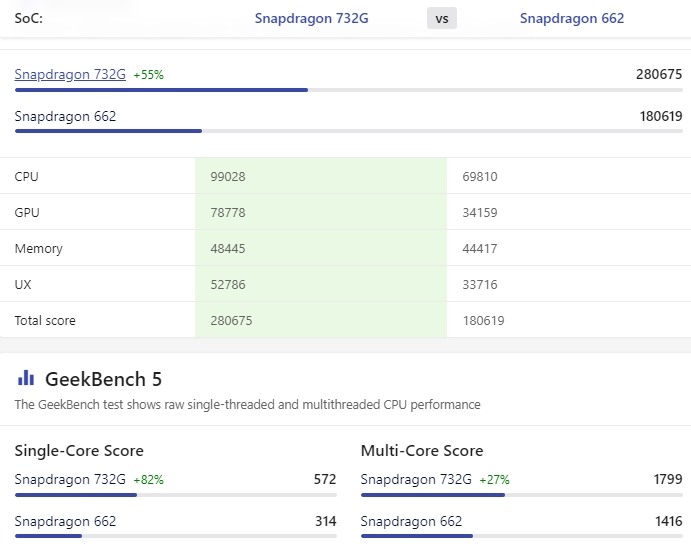Click the Multi-Core Snapdragon 662 progress bar
Screen dimensions: 691x558
tap(522, 536)
